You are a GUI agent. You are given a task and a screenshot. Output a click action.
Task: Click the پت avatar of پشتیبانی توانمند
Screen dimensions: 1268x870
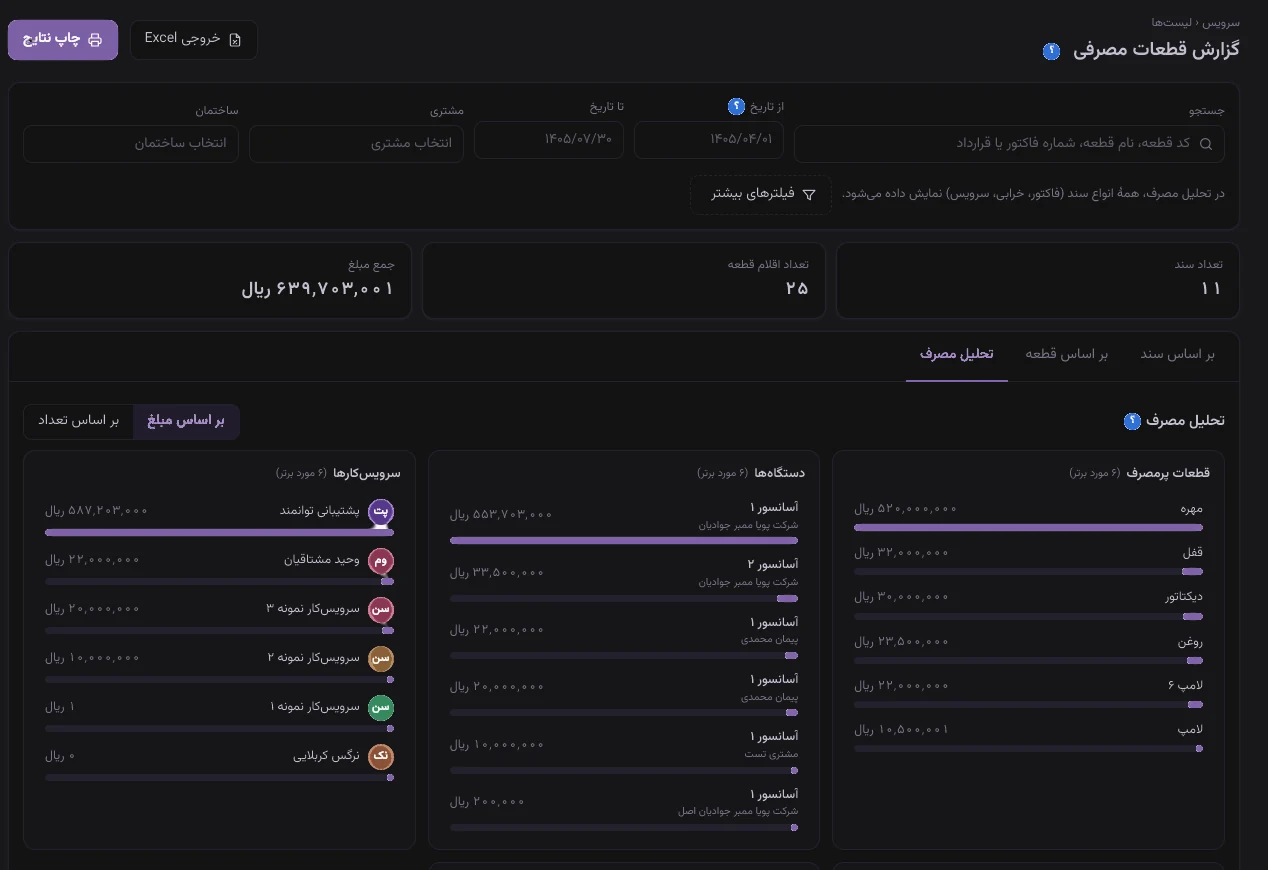[x=380, y=512]
